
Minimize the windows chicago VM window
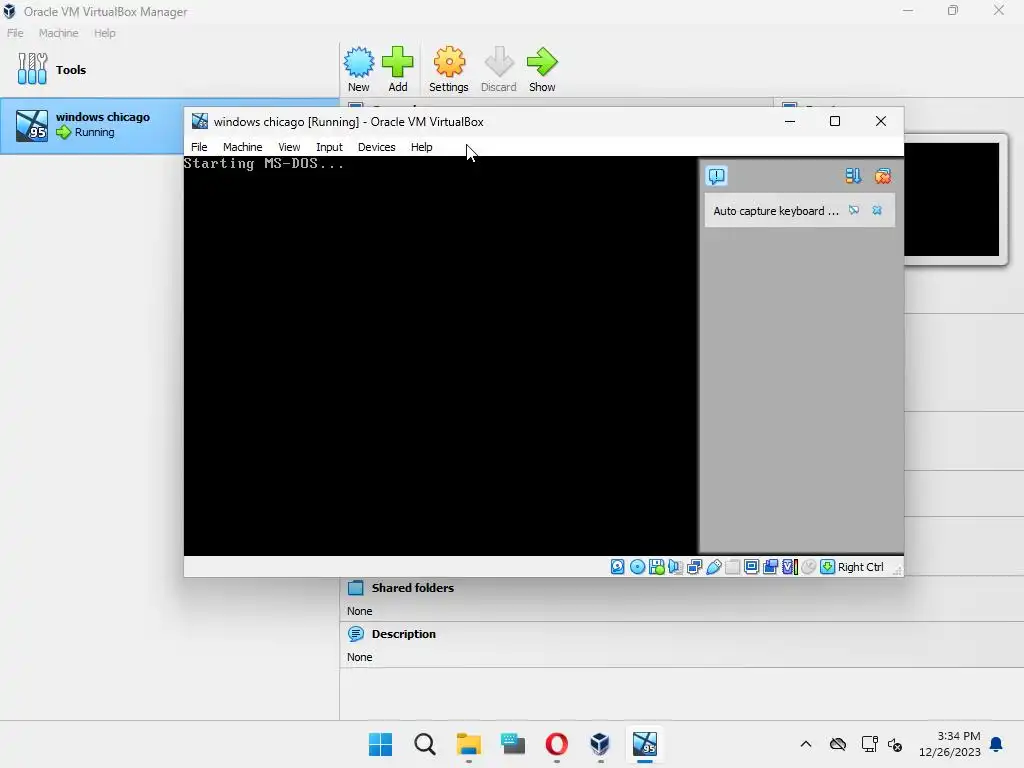click(790, 121)
